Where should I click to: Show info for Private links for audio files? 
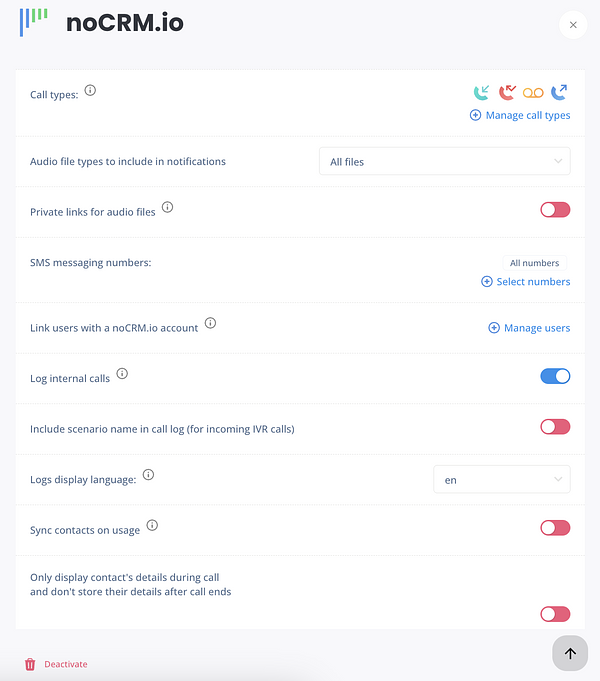pos(167,207)
